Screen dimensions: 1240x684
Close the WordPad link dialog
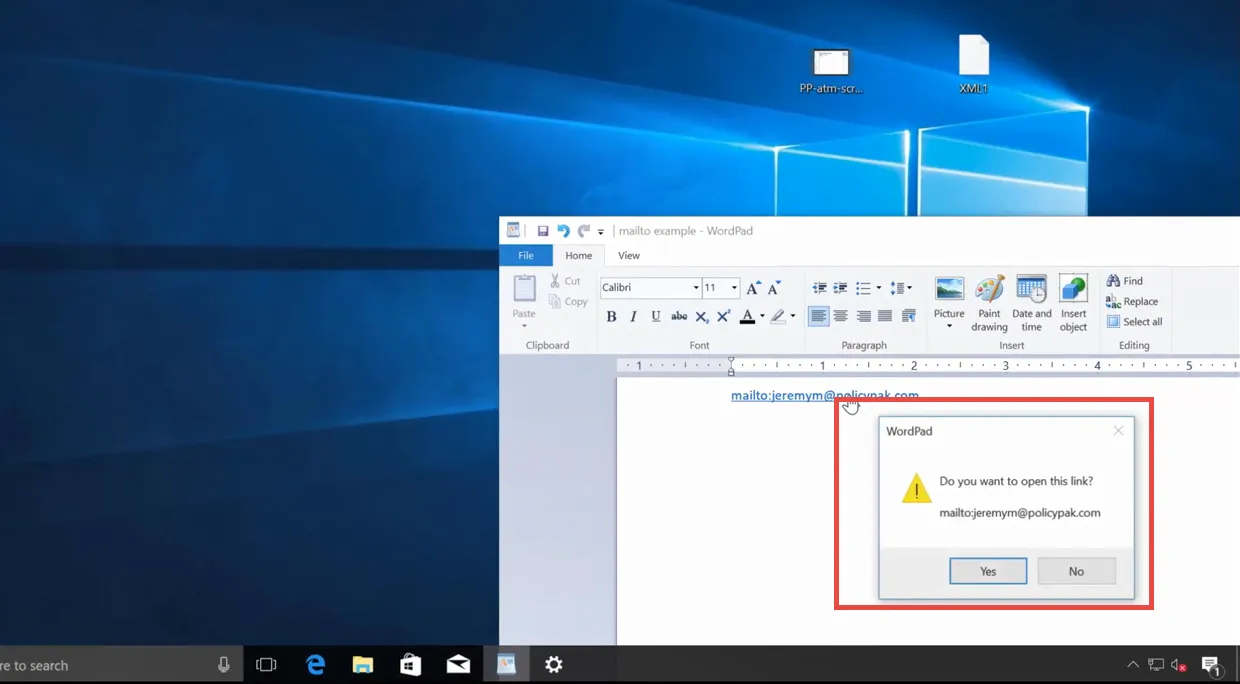coord(1118,431)
